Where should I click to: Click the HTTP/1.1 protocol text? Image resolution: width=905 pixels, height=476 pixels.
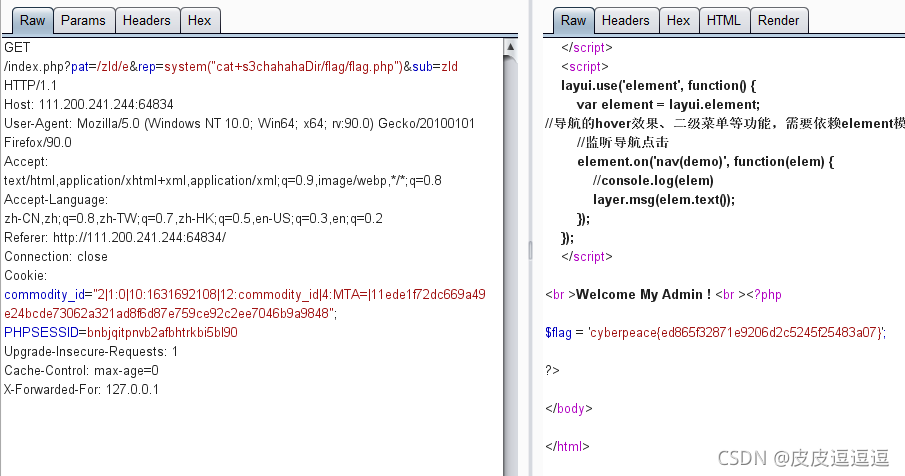click(x=31, y=85)
